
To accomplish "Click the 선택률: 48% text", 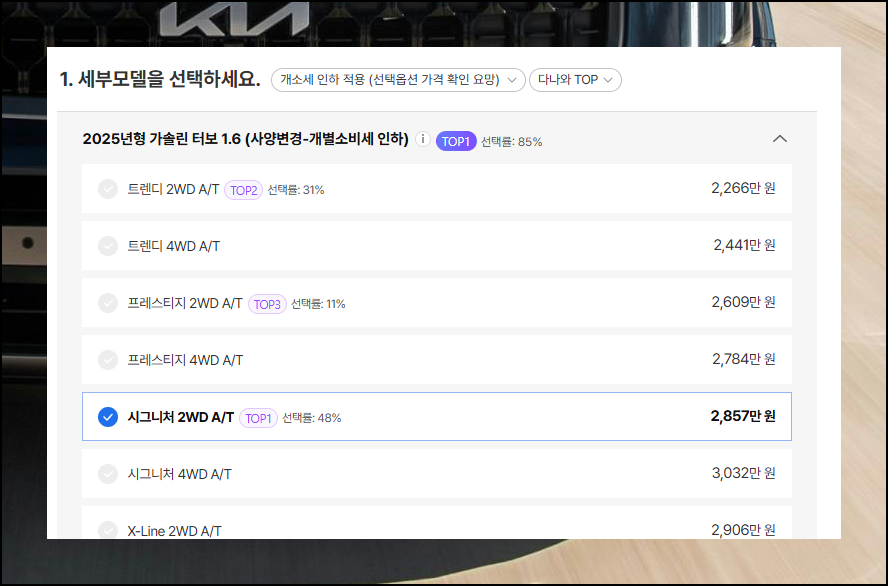I will [311, 418].
